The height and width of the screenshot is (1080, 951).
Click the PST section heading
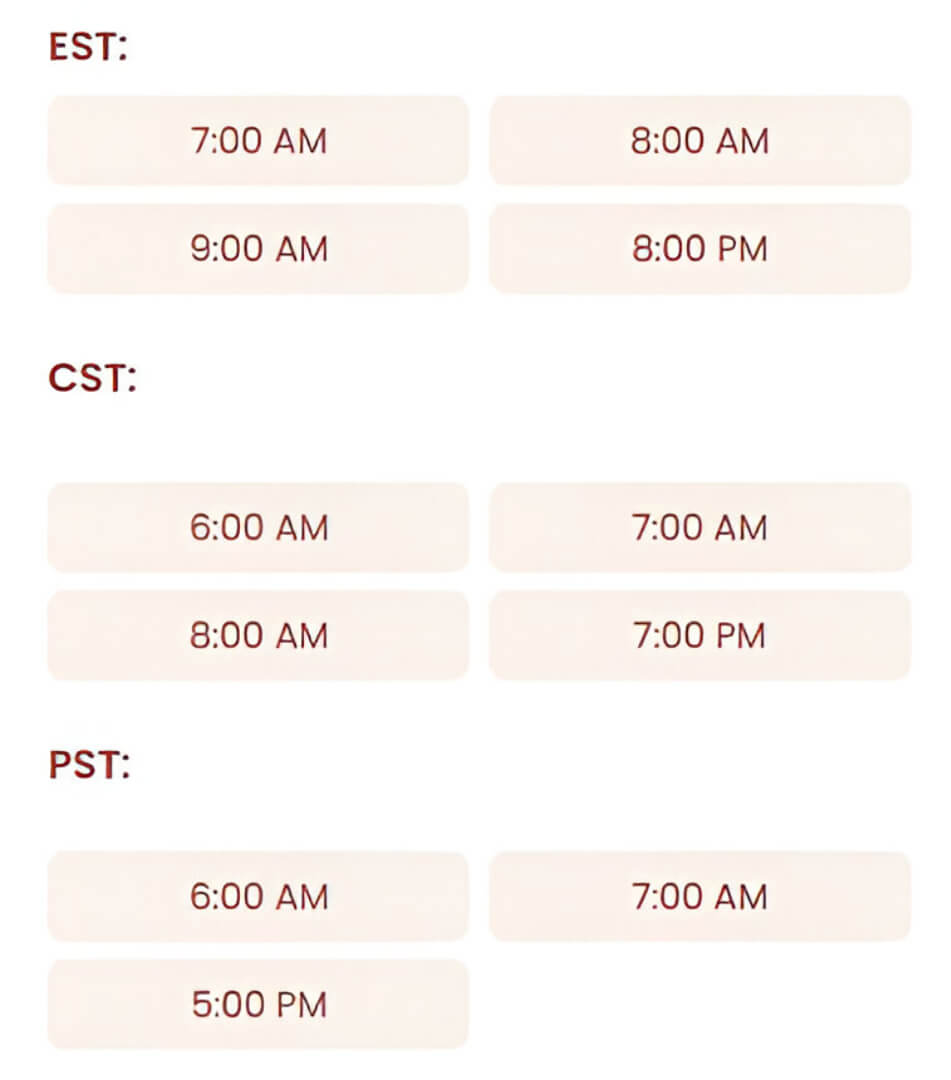pyautogui.click(x=89, y=765)
